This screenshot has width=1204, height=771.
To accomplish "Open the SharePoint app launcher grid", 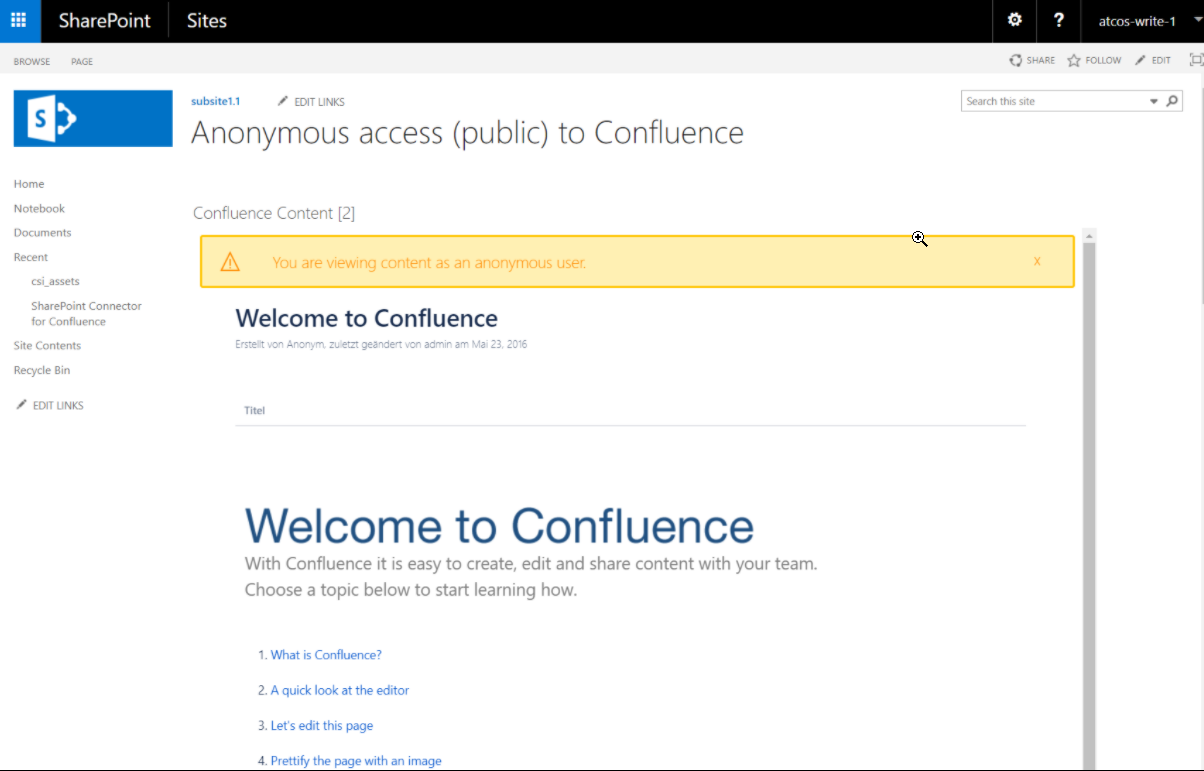I will pyautogui.click(x=19, y=20).
